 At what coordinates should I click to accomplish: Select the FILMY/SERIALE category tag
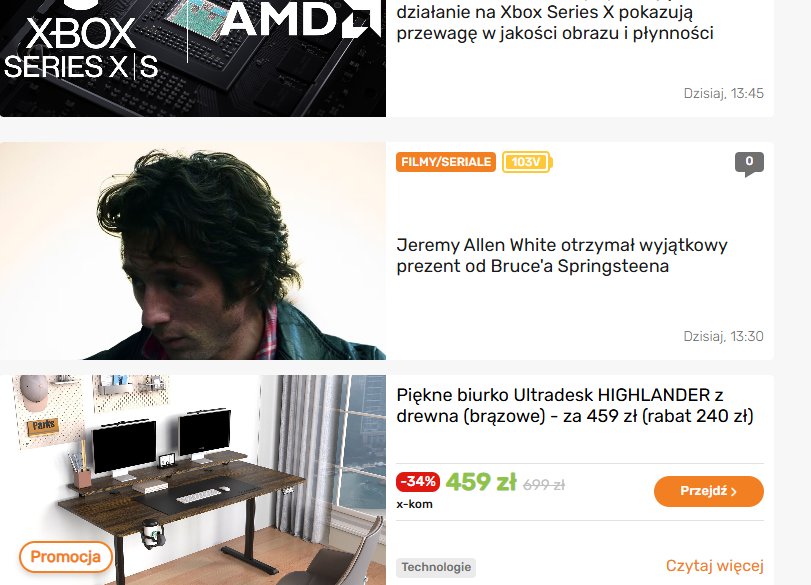click(446, 162)
